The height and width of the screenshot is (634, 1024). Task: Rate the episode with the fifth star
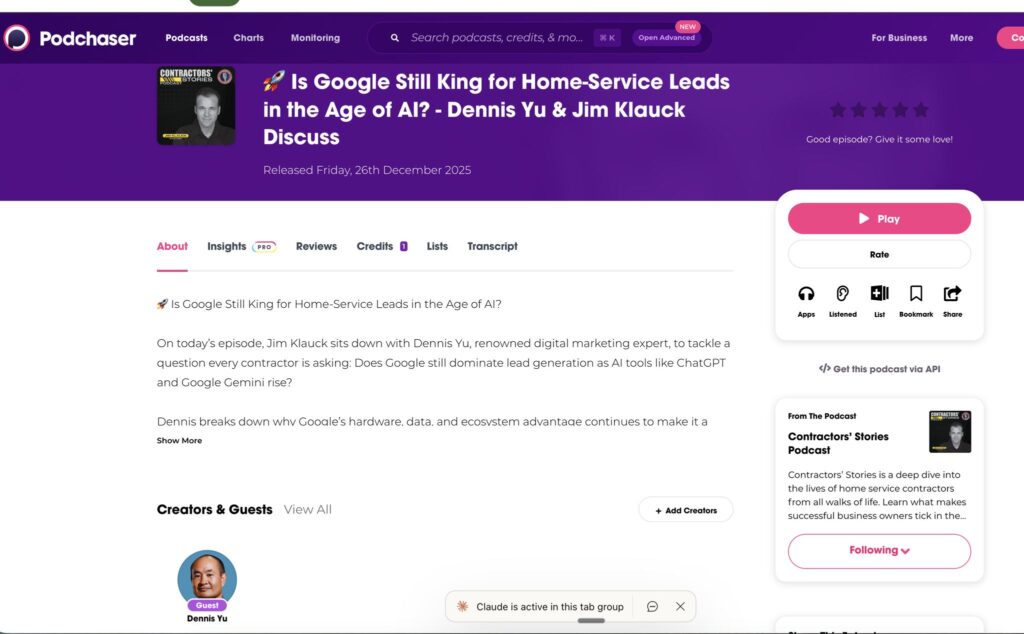pyautogui.click(x=921, y=110)
